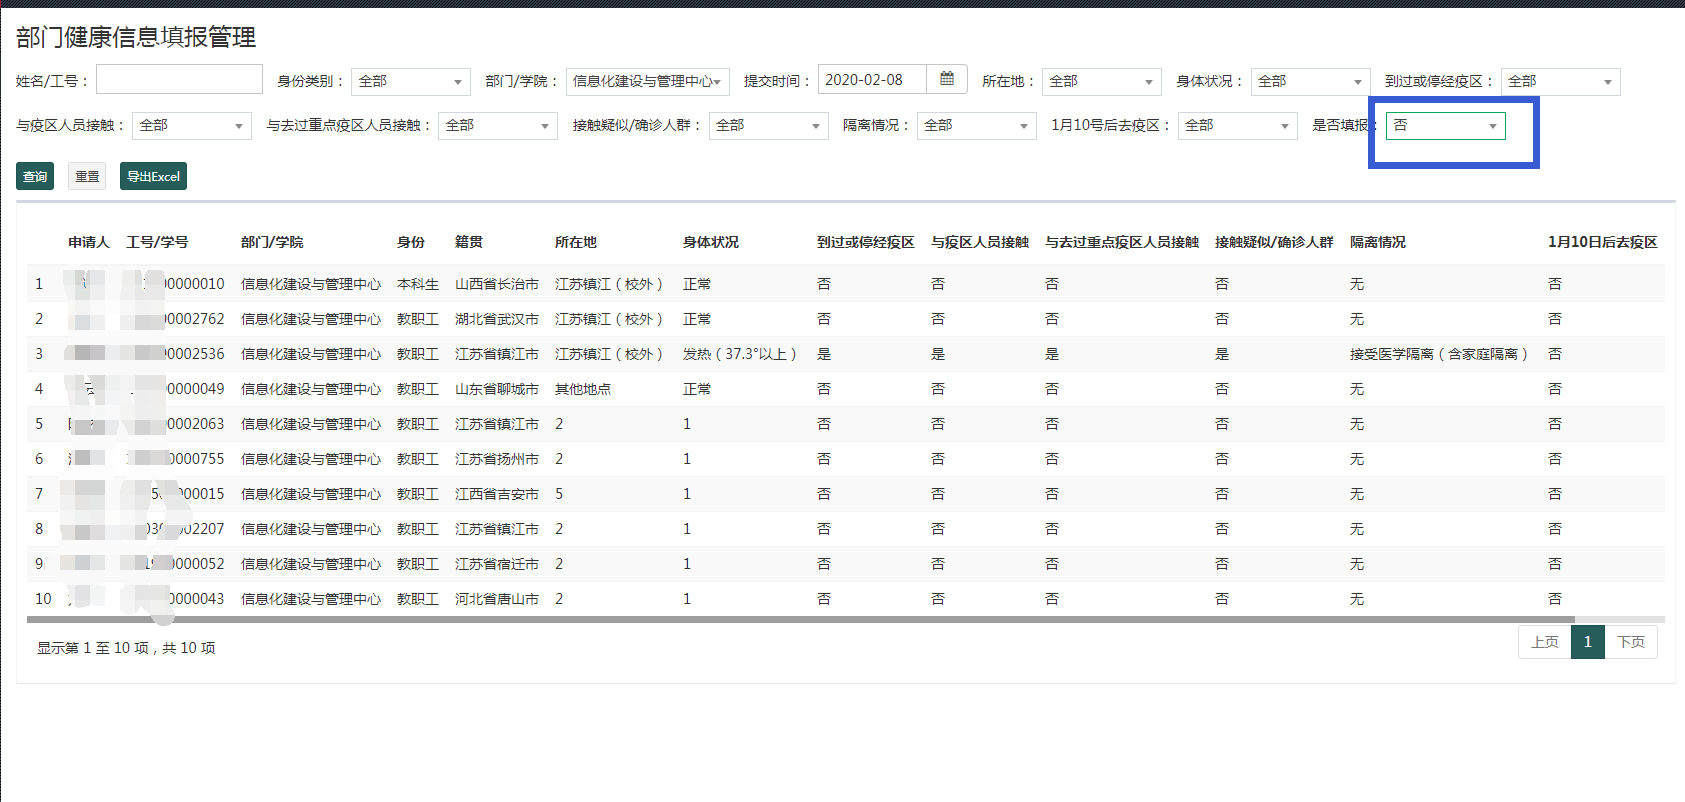Expand the 到过或停经疫区 dropdown
This screenshot has height=802, width=1685.
point(1560,82)
